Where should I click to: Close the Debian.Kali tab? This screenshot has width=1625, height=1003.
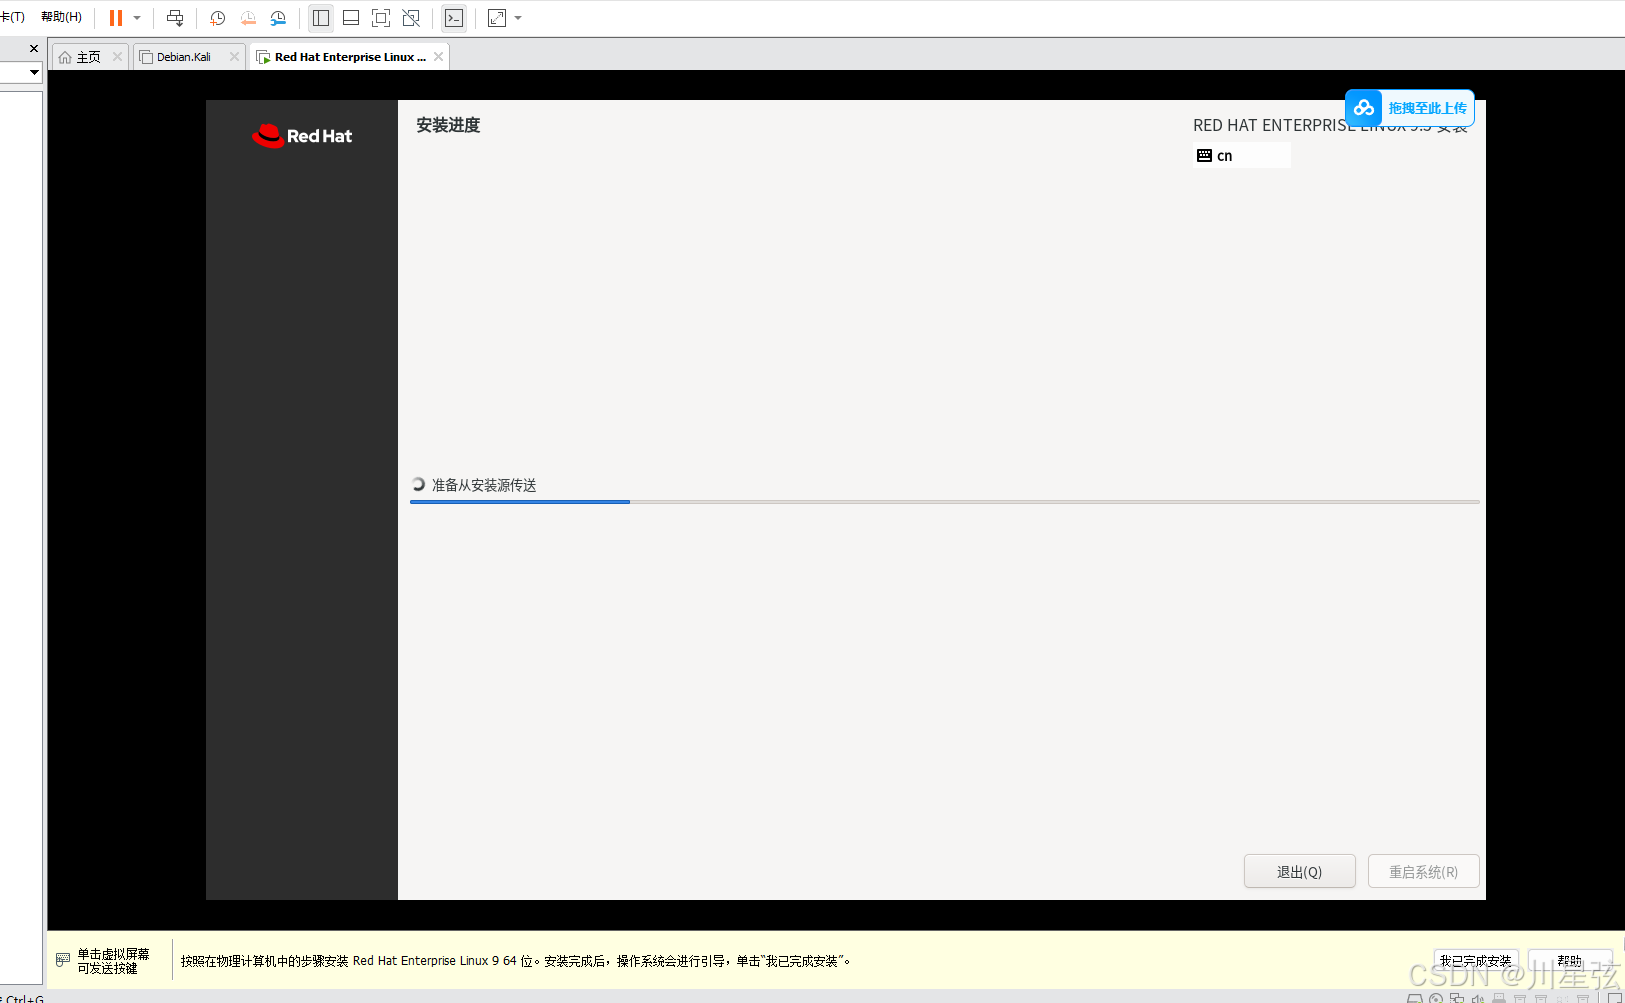point(234,57)
